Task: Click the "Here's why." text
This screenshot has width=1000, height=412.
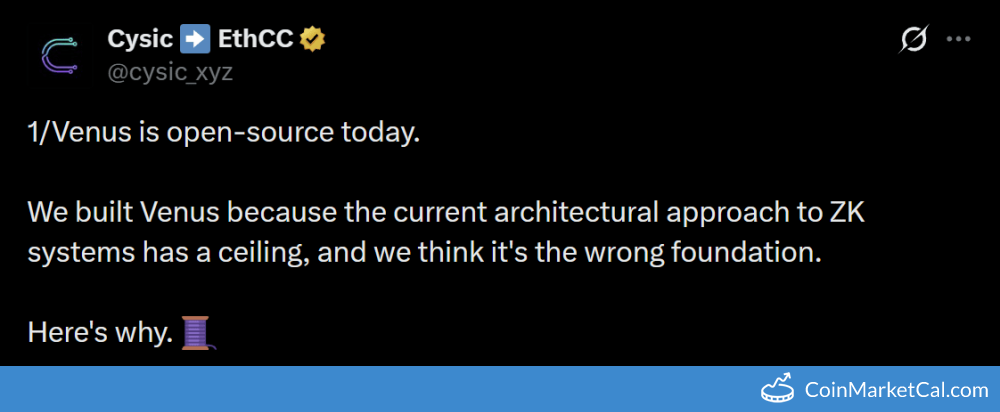Action: pos(100,332)
